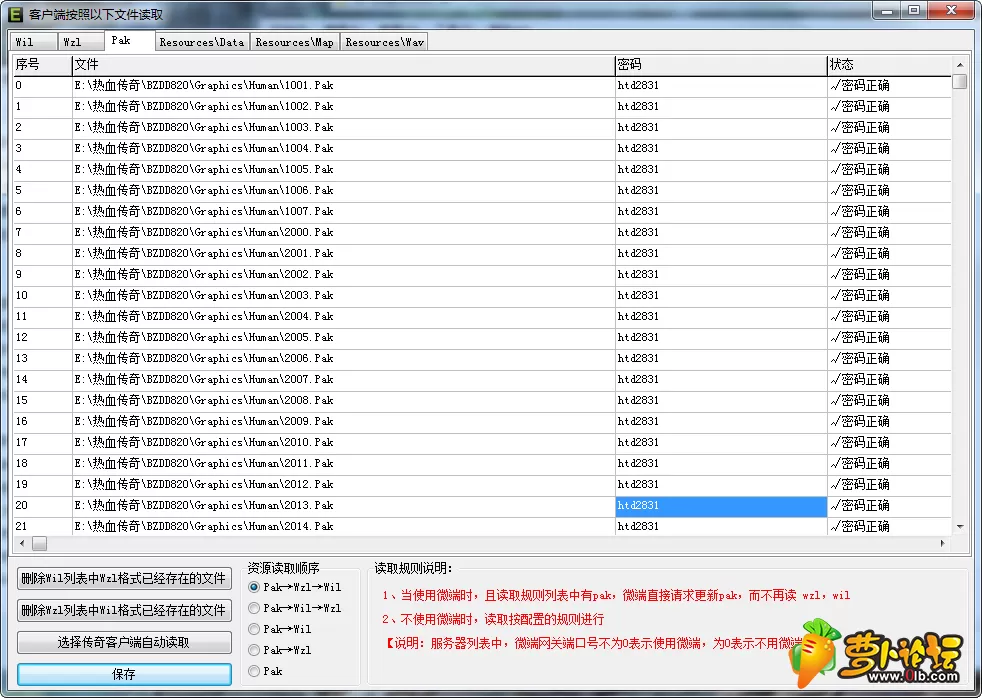Click the horizontal scrollbar left arrow
982x698 pixels.
(x=22, y=543)
